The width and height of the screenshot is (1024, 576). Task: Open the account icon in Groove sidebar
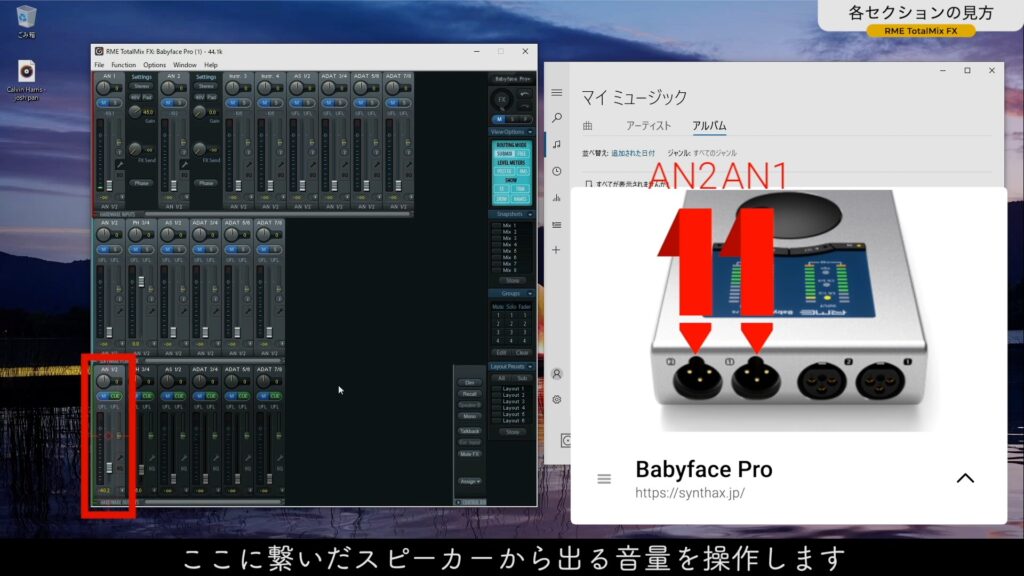(x=556, y=374)
